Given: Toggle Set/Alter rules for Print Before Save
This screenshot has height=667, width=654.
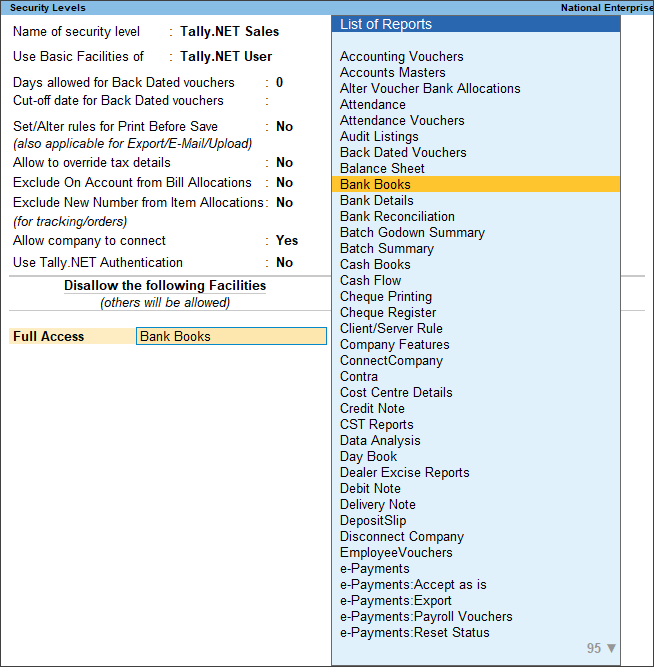Looking at the screenshot, I should [285, 127].
